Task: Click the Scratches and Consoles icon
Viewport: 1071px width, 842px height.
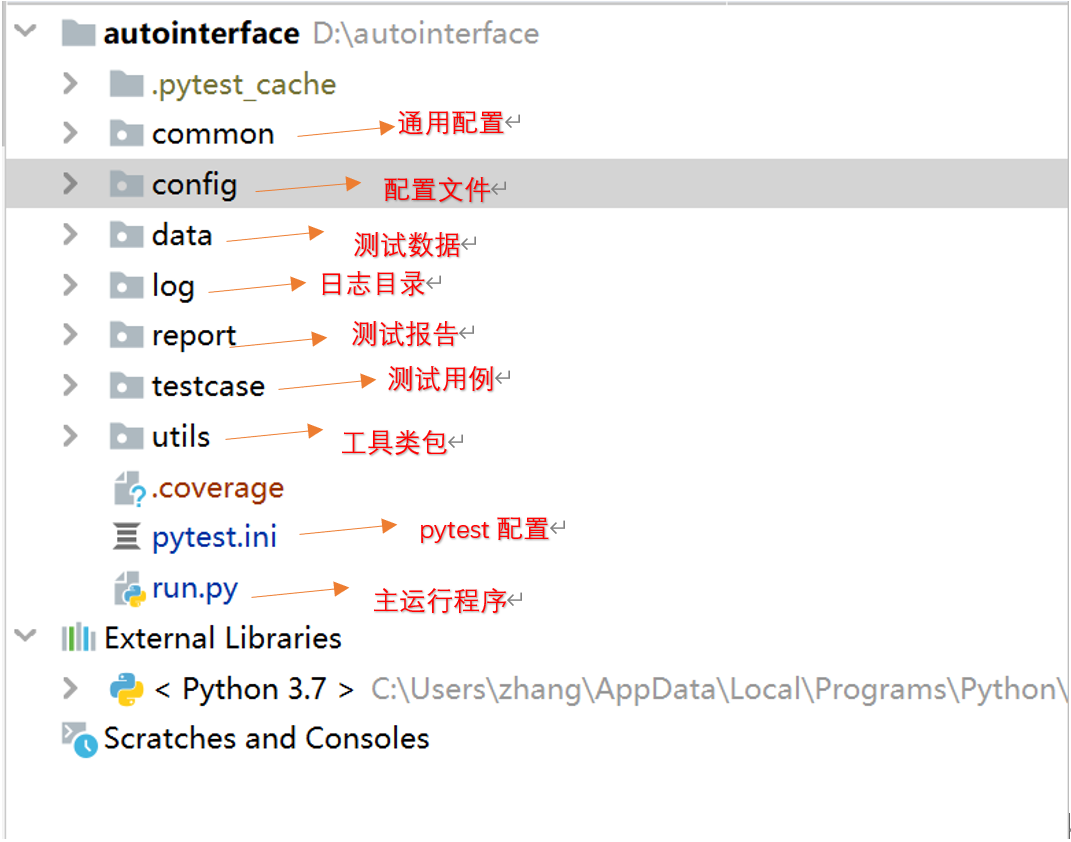Action: coord(79,739)
